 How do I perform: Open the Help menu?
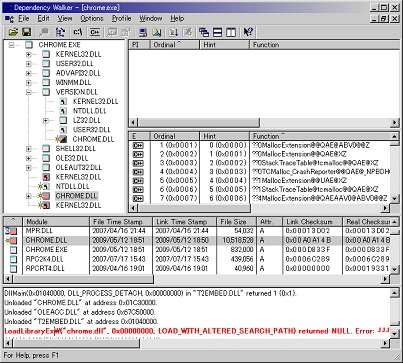(177, 19)
